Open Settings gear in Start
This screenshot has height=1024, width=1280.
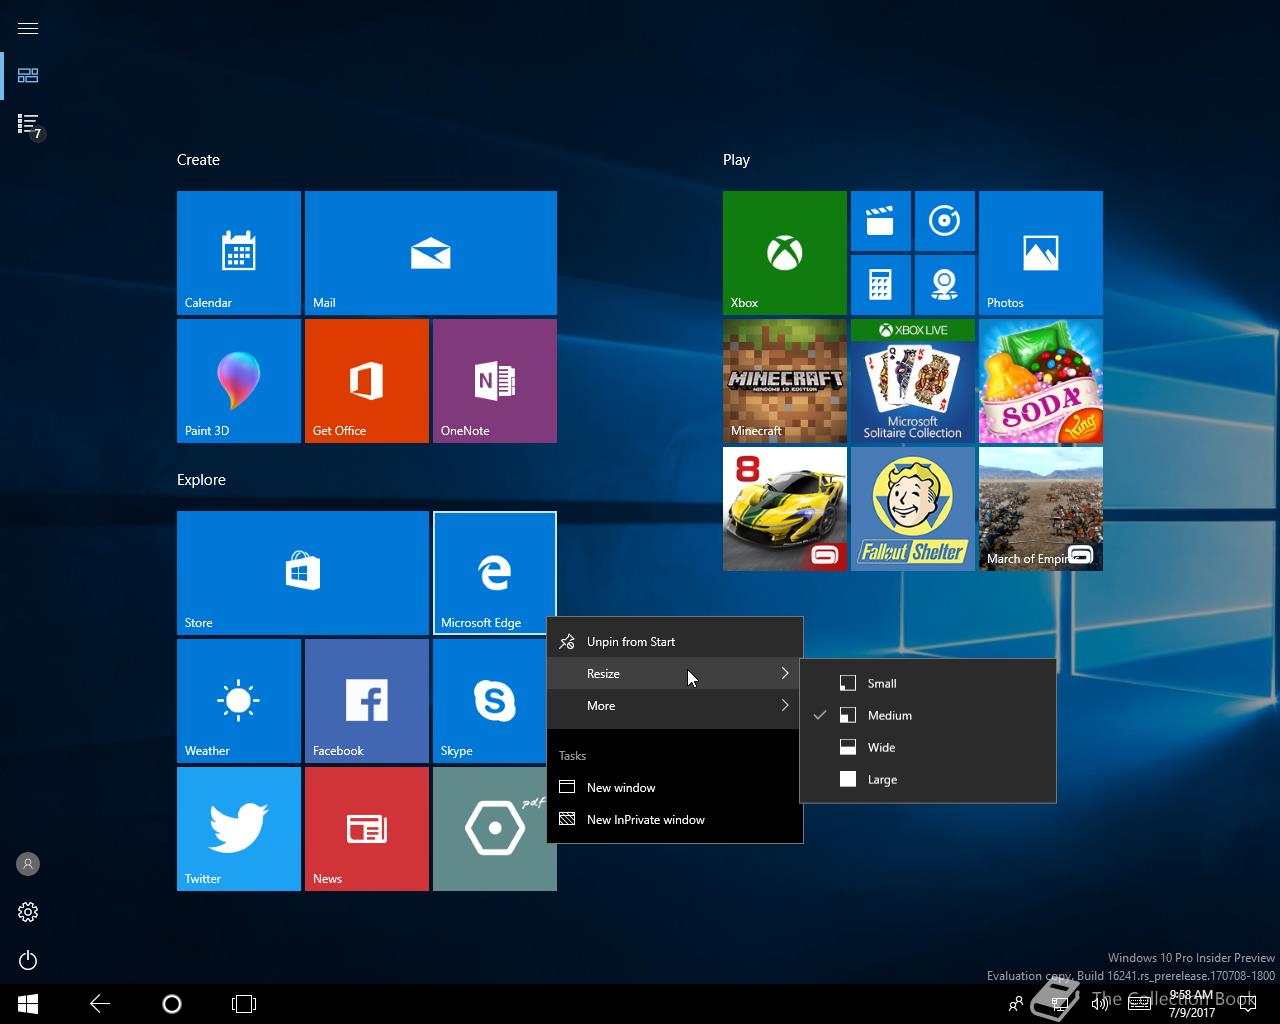[28, 912]
